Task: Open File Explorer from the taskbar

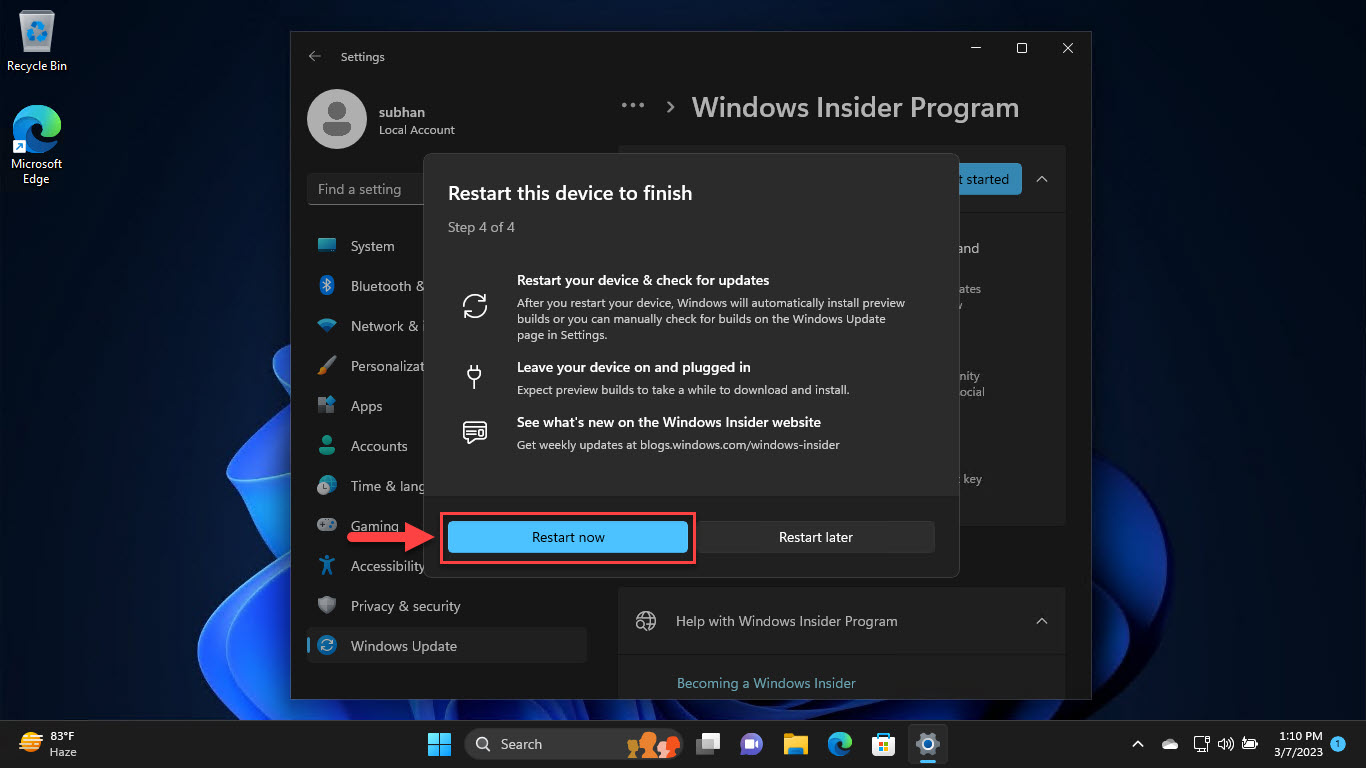Action: tap(795, 744)
